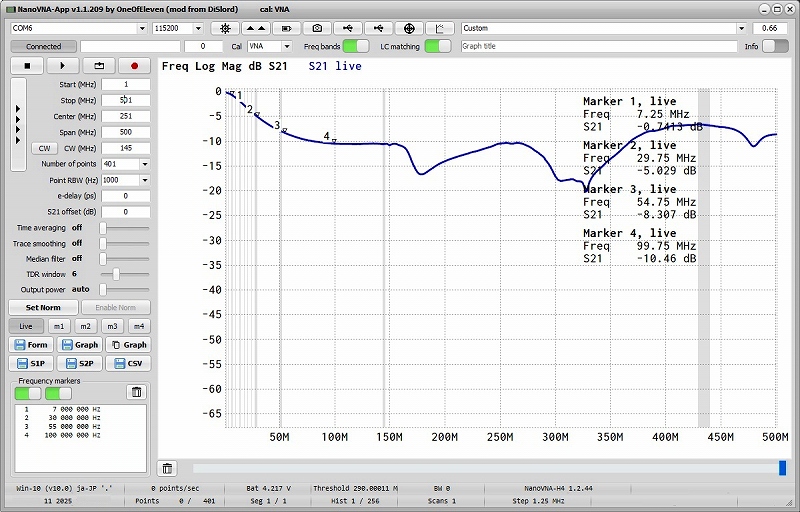Open the COM6 port dropdown
Viewport: 800px width, 512px height.
(x=79, y=28)
